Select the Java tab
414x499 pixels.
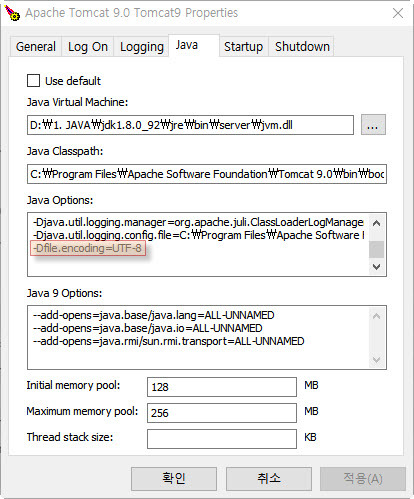pos(194,45)
